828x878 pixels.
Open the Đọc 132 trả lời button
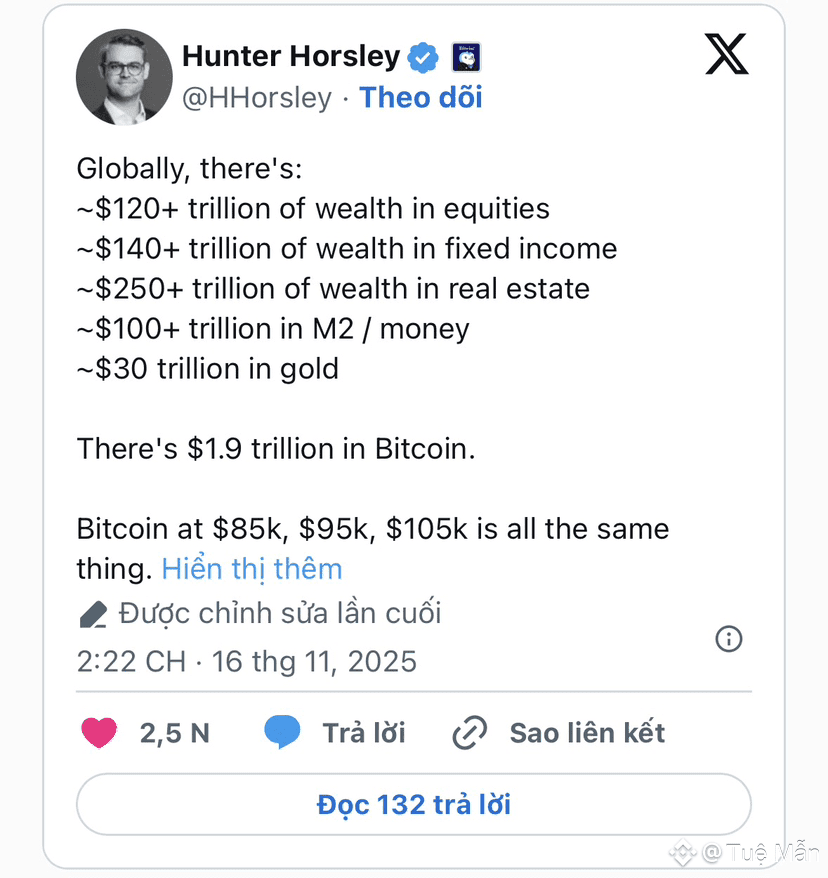pyautogui.click(x=414, y=805)
